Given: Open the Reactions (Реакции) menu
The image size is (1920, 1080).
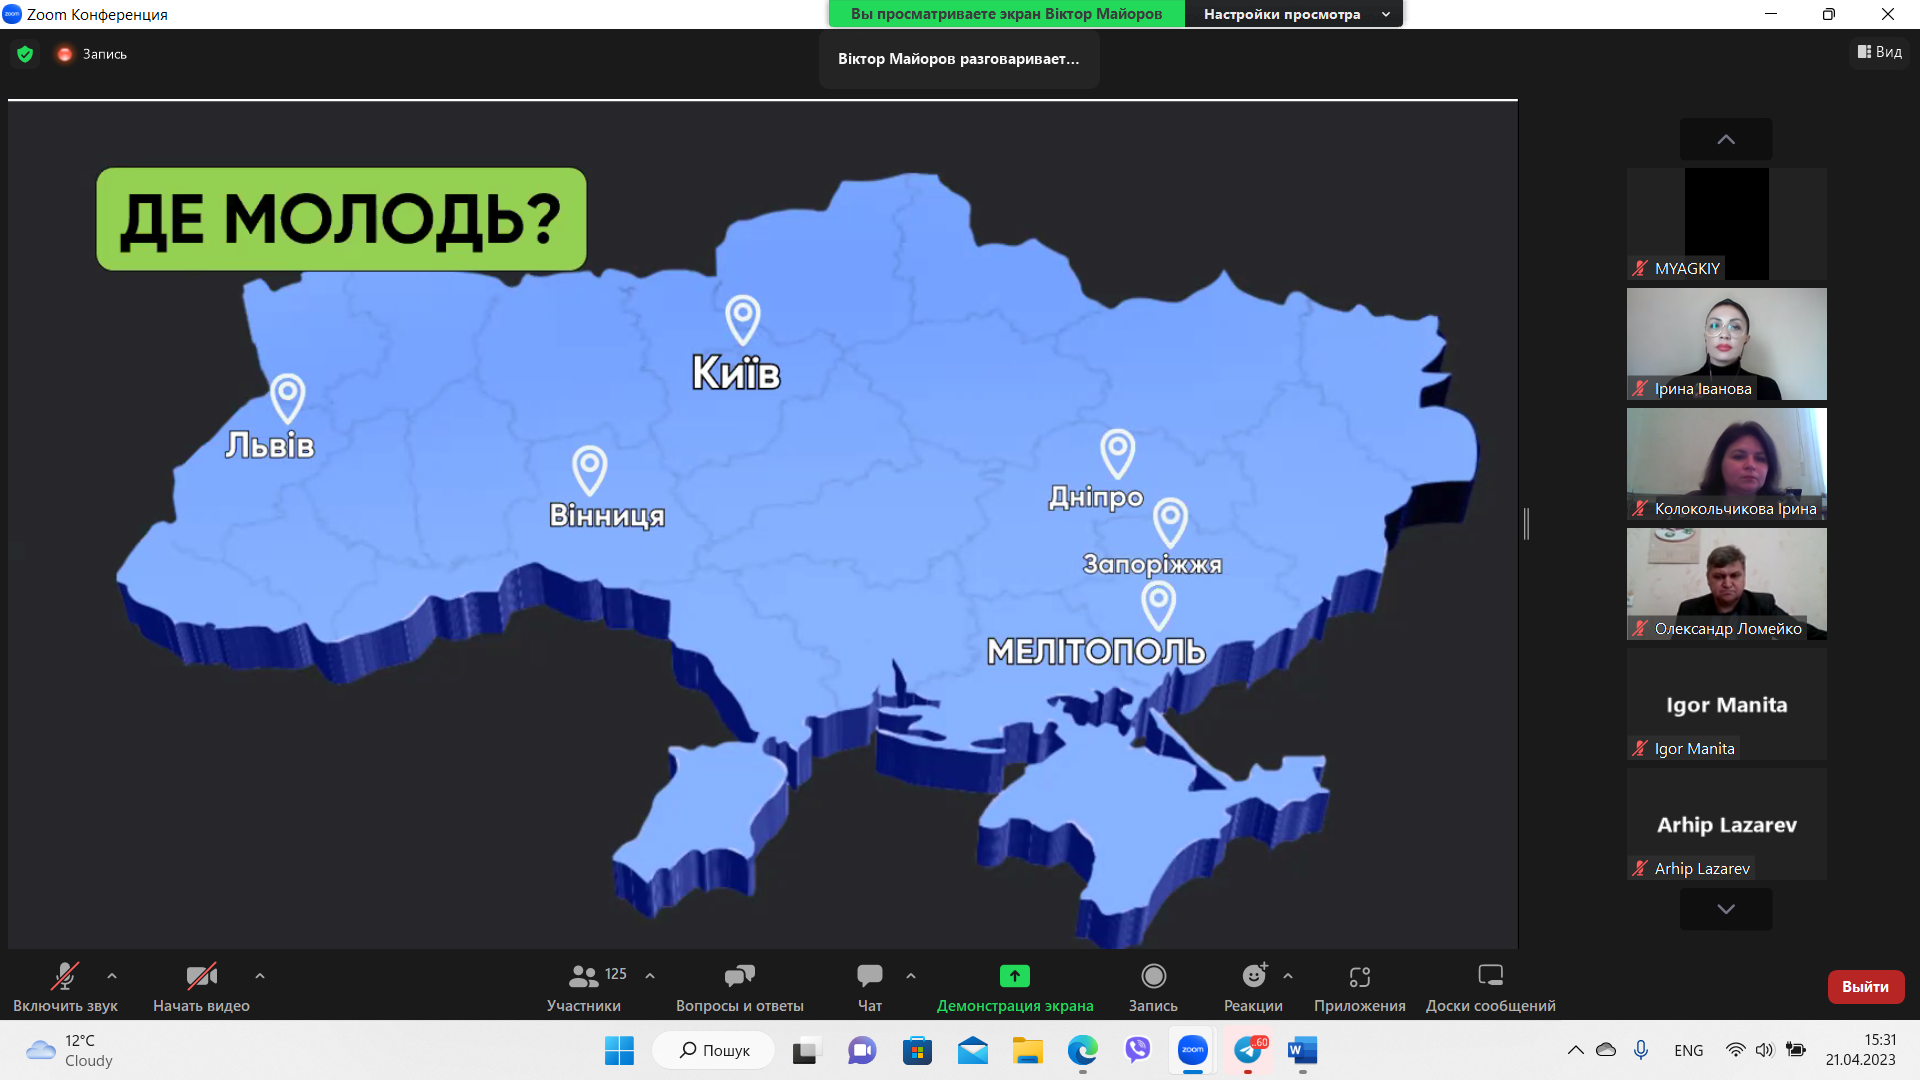Looking at the screenshot, I should 1253,976.
